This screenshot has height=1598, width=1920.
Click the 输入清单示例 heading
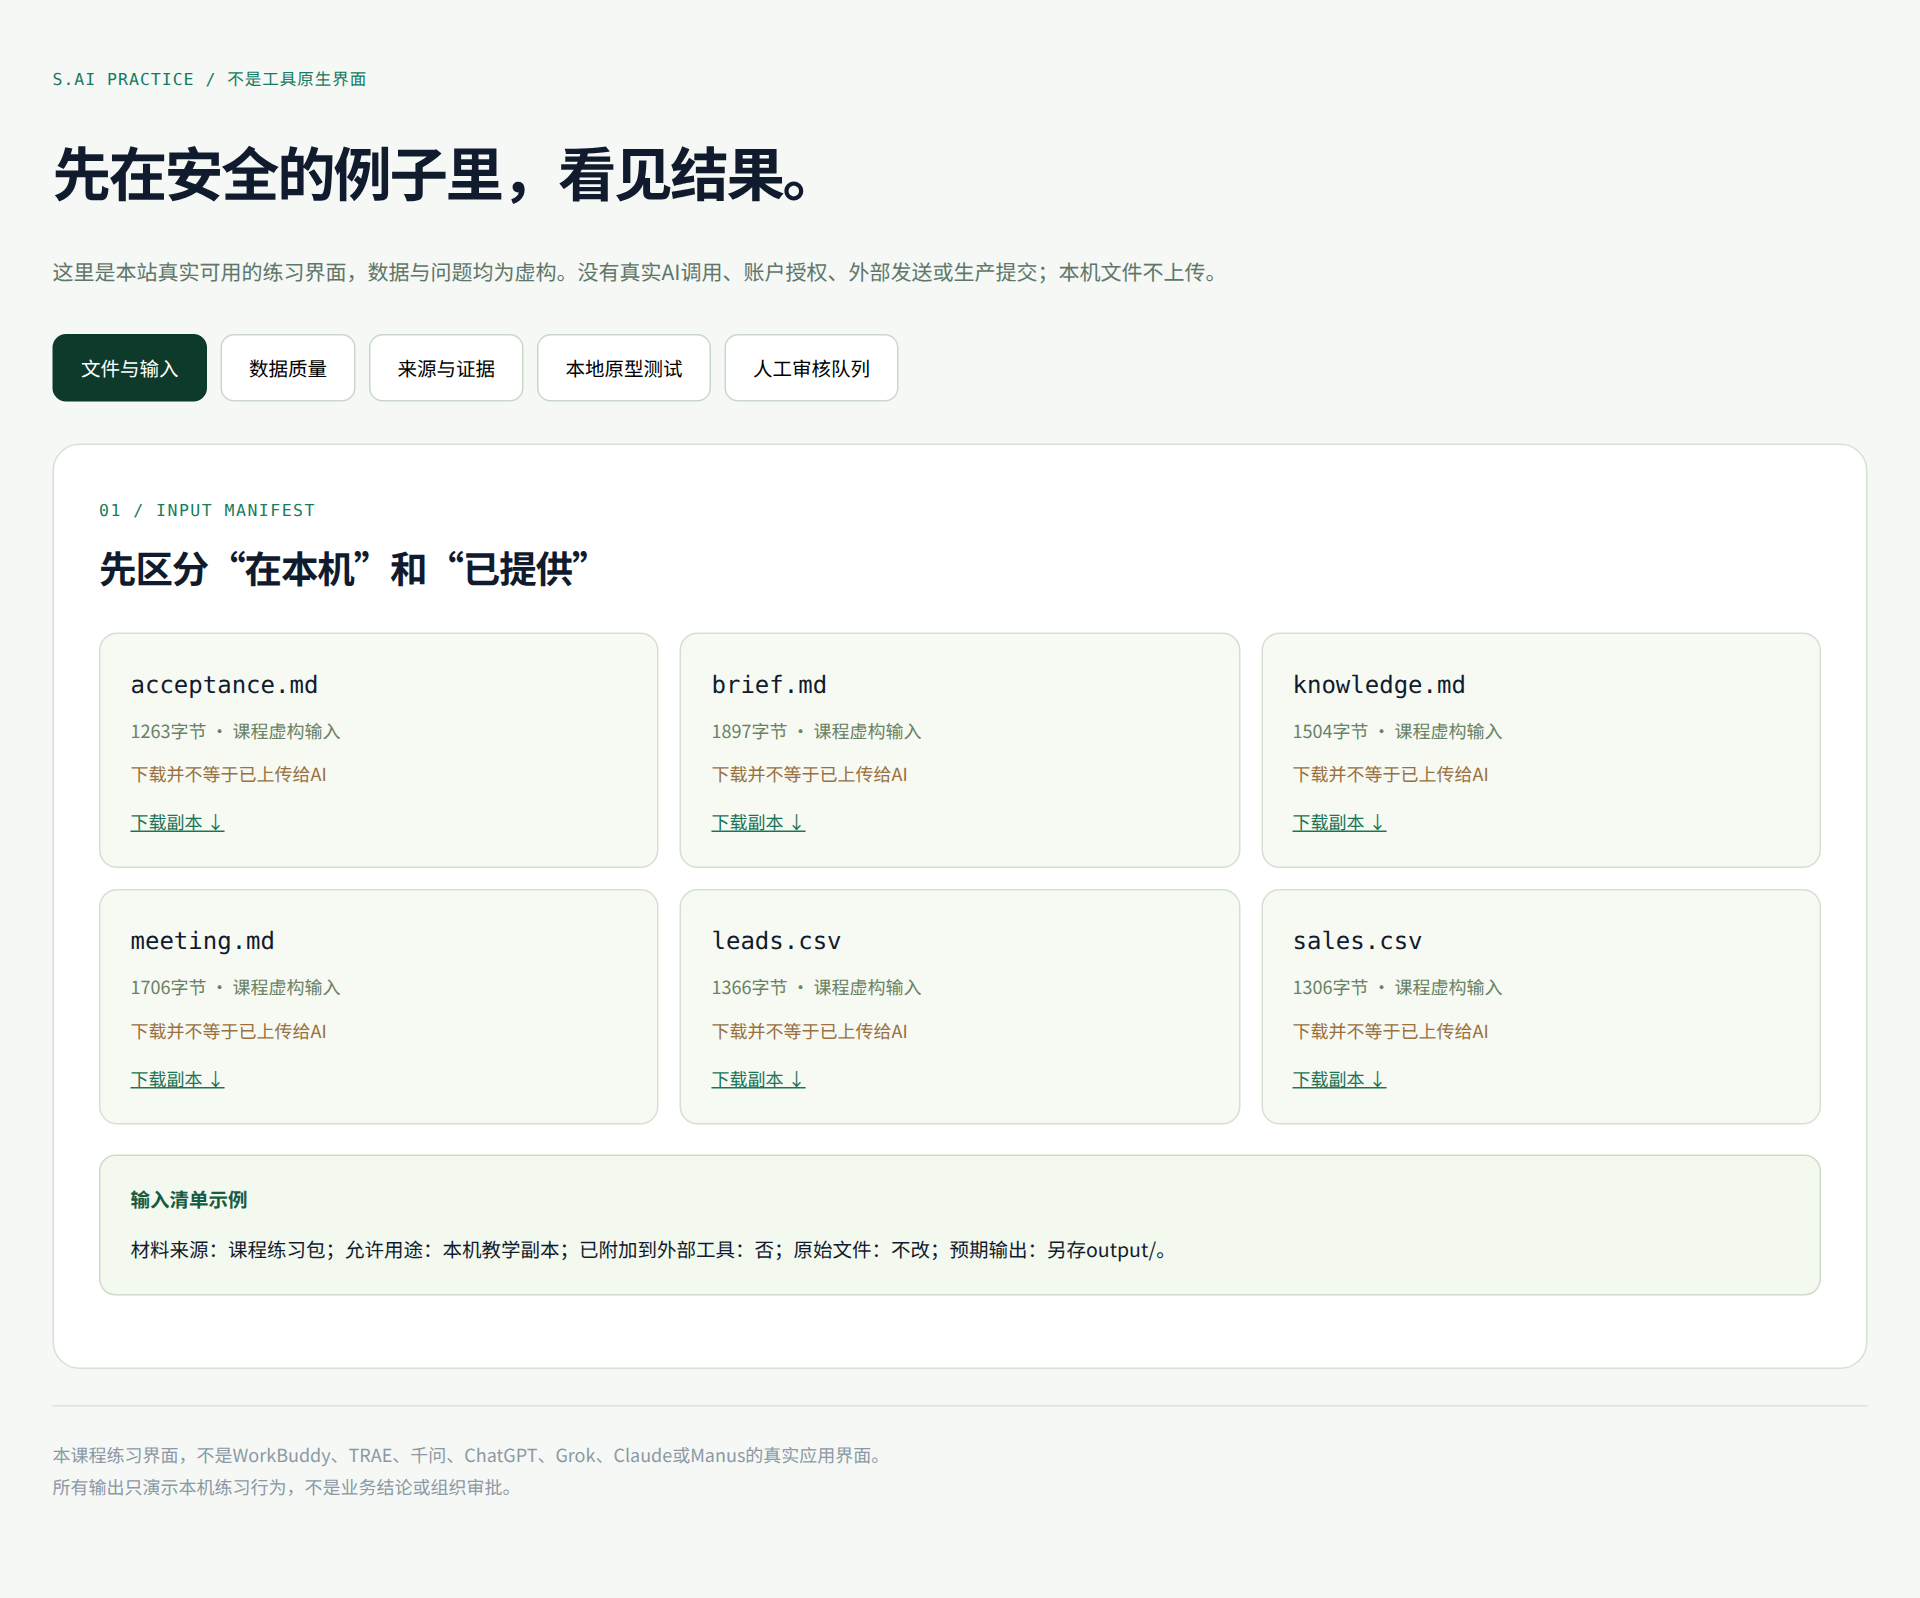[x=189, y=1200]
